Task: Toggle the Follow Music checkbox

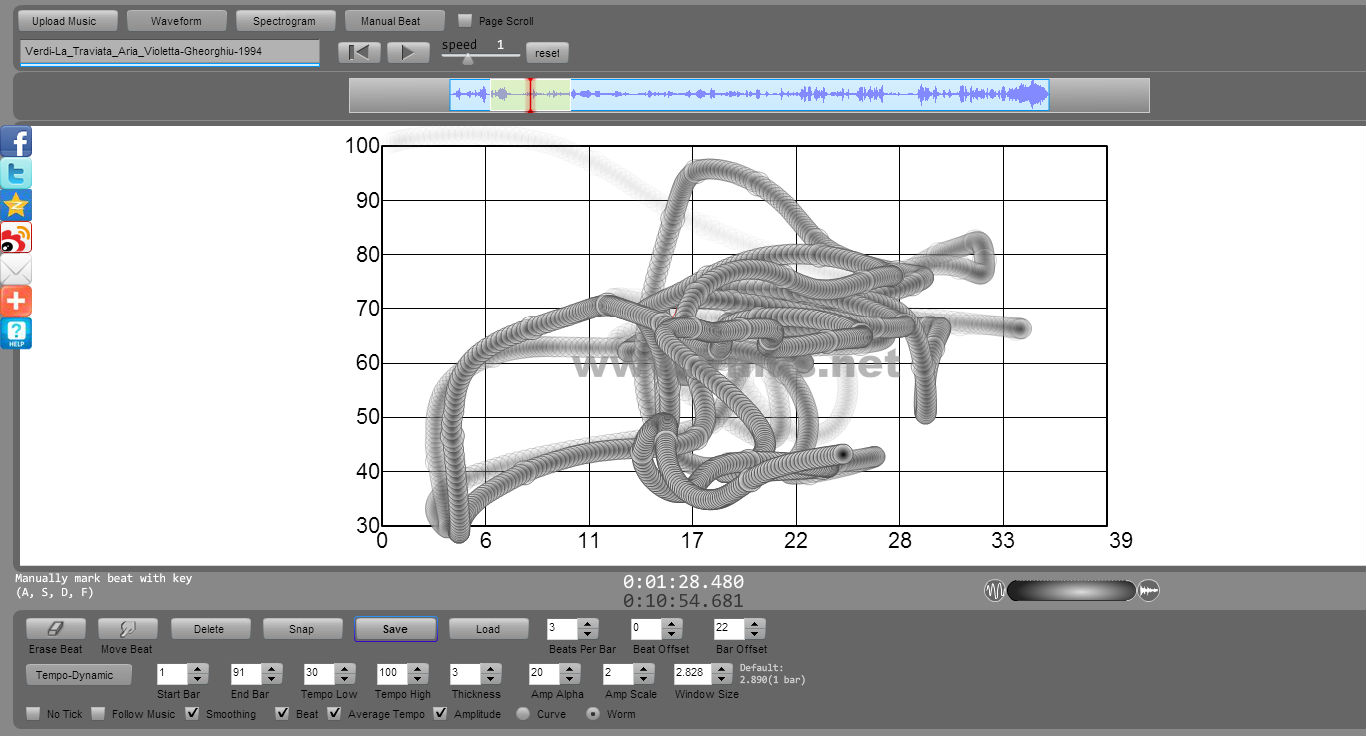Action: pyautogui.click(x=98, y=714)
